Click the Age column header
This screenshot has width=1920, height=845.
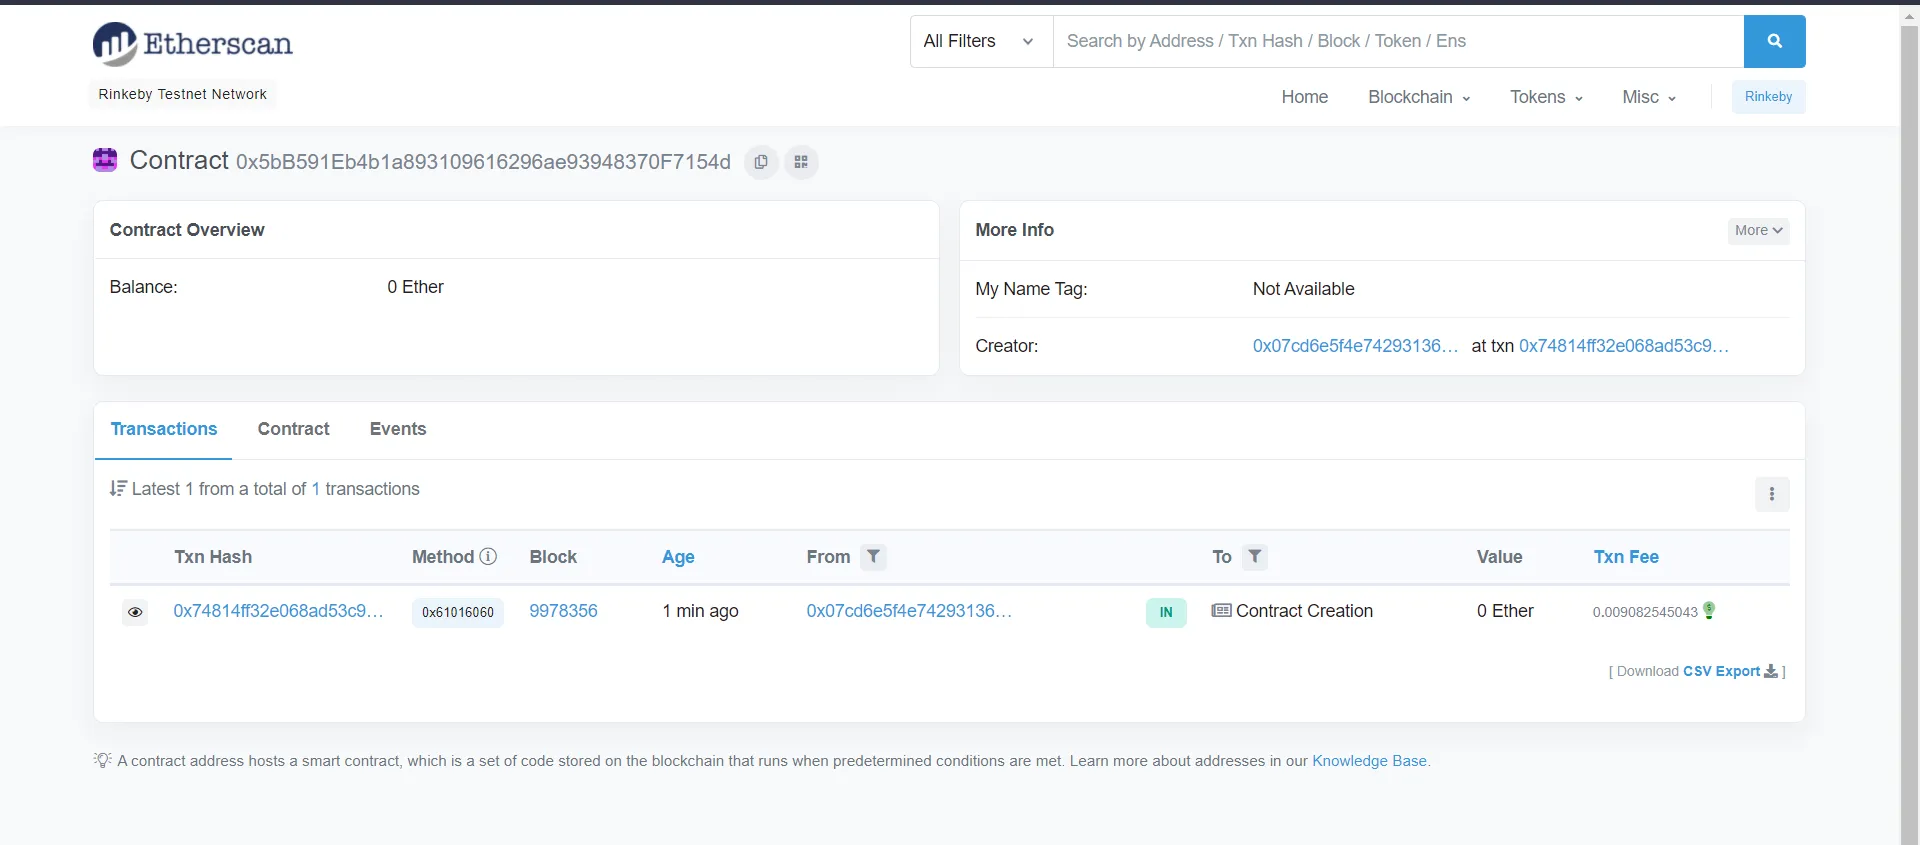tap(678, 557)
